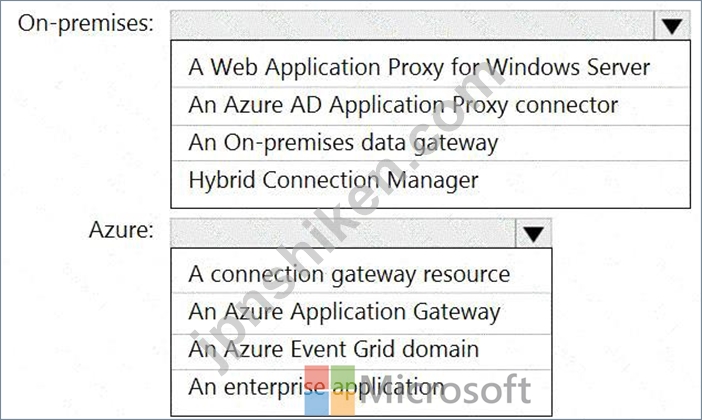Click the Microsoft watermark text
Viewport: 702px width, 420px height.
tap(445, 390)
